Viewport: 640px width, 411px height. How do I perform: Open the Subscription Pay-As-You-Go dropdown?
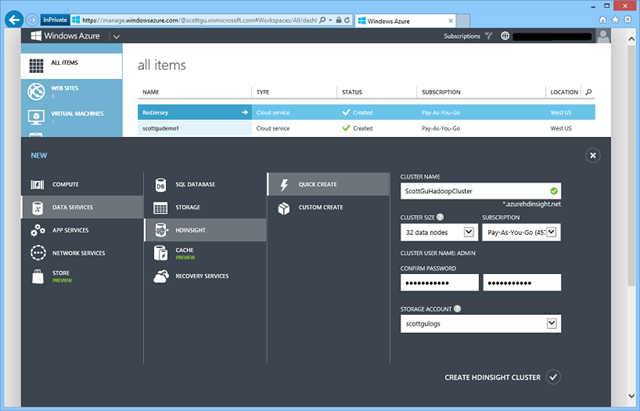pos(521,232)
